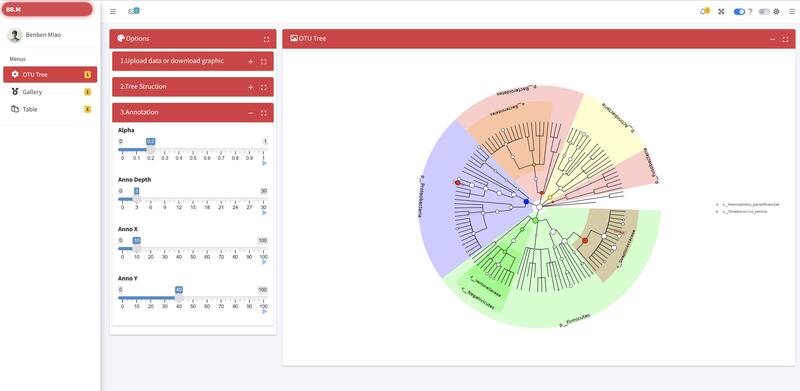
Task: Expand the Tree Struction section
Action: pyautogui.click(x=251, y=87)
